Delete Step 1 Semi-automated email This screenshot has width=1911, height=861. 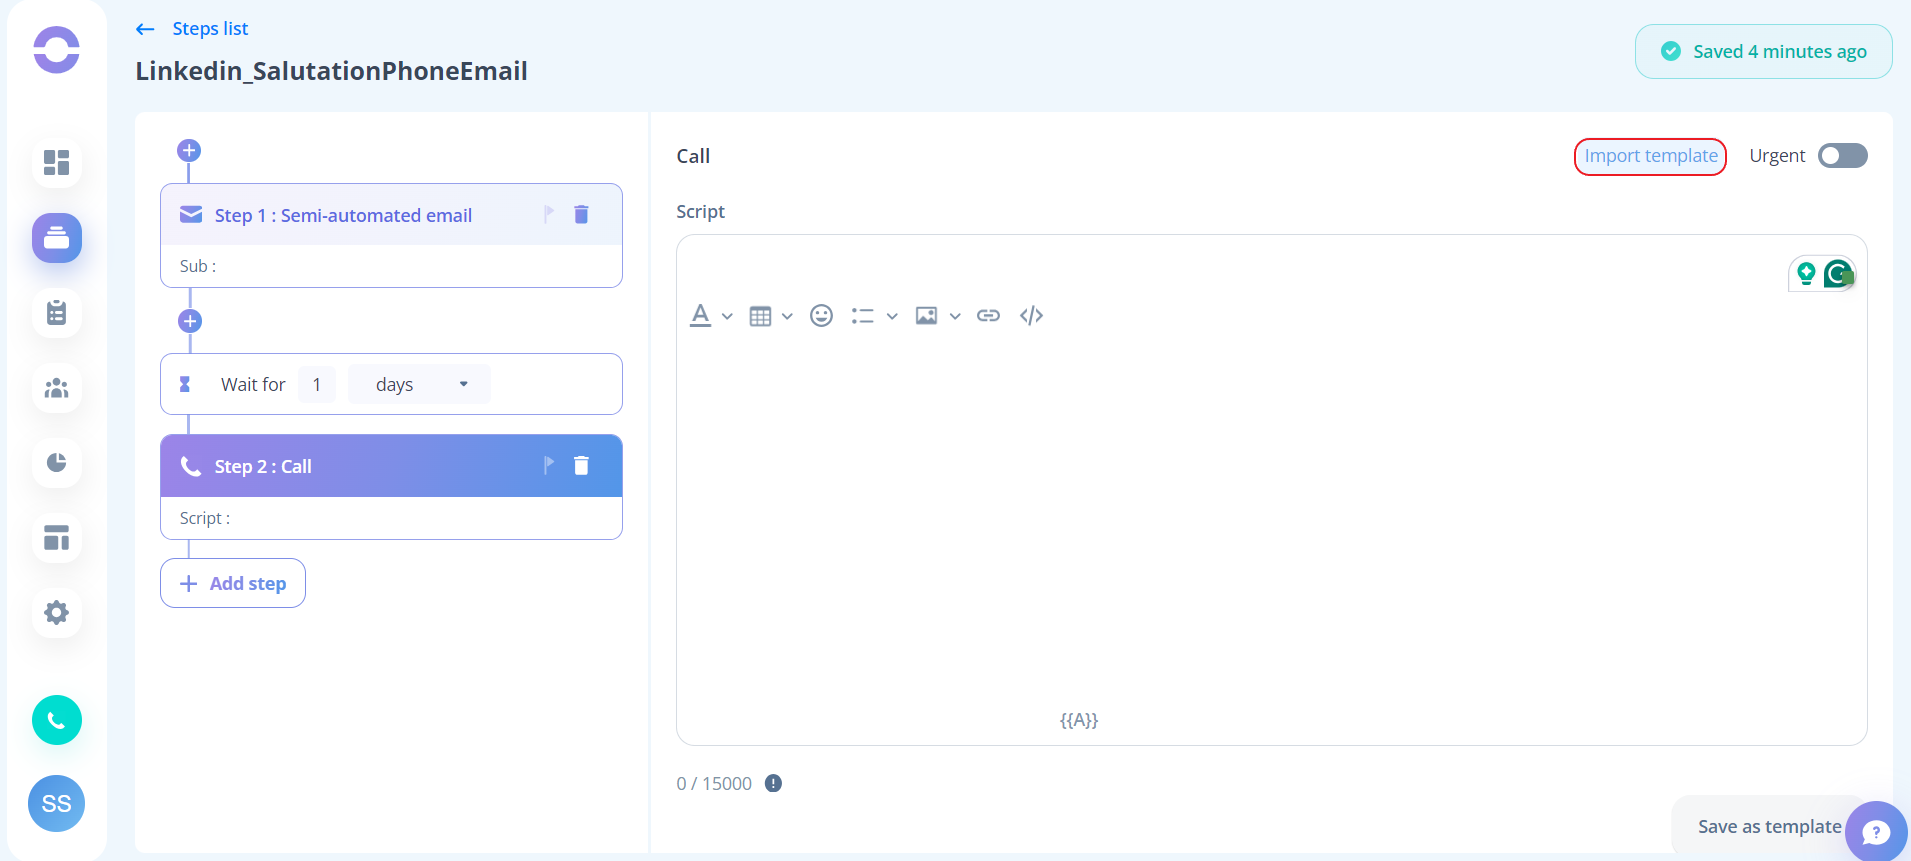pyautogui.click(x=581, y=214)
